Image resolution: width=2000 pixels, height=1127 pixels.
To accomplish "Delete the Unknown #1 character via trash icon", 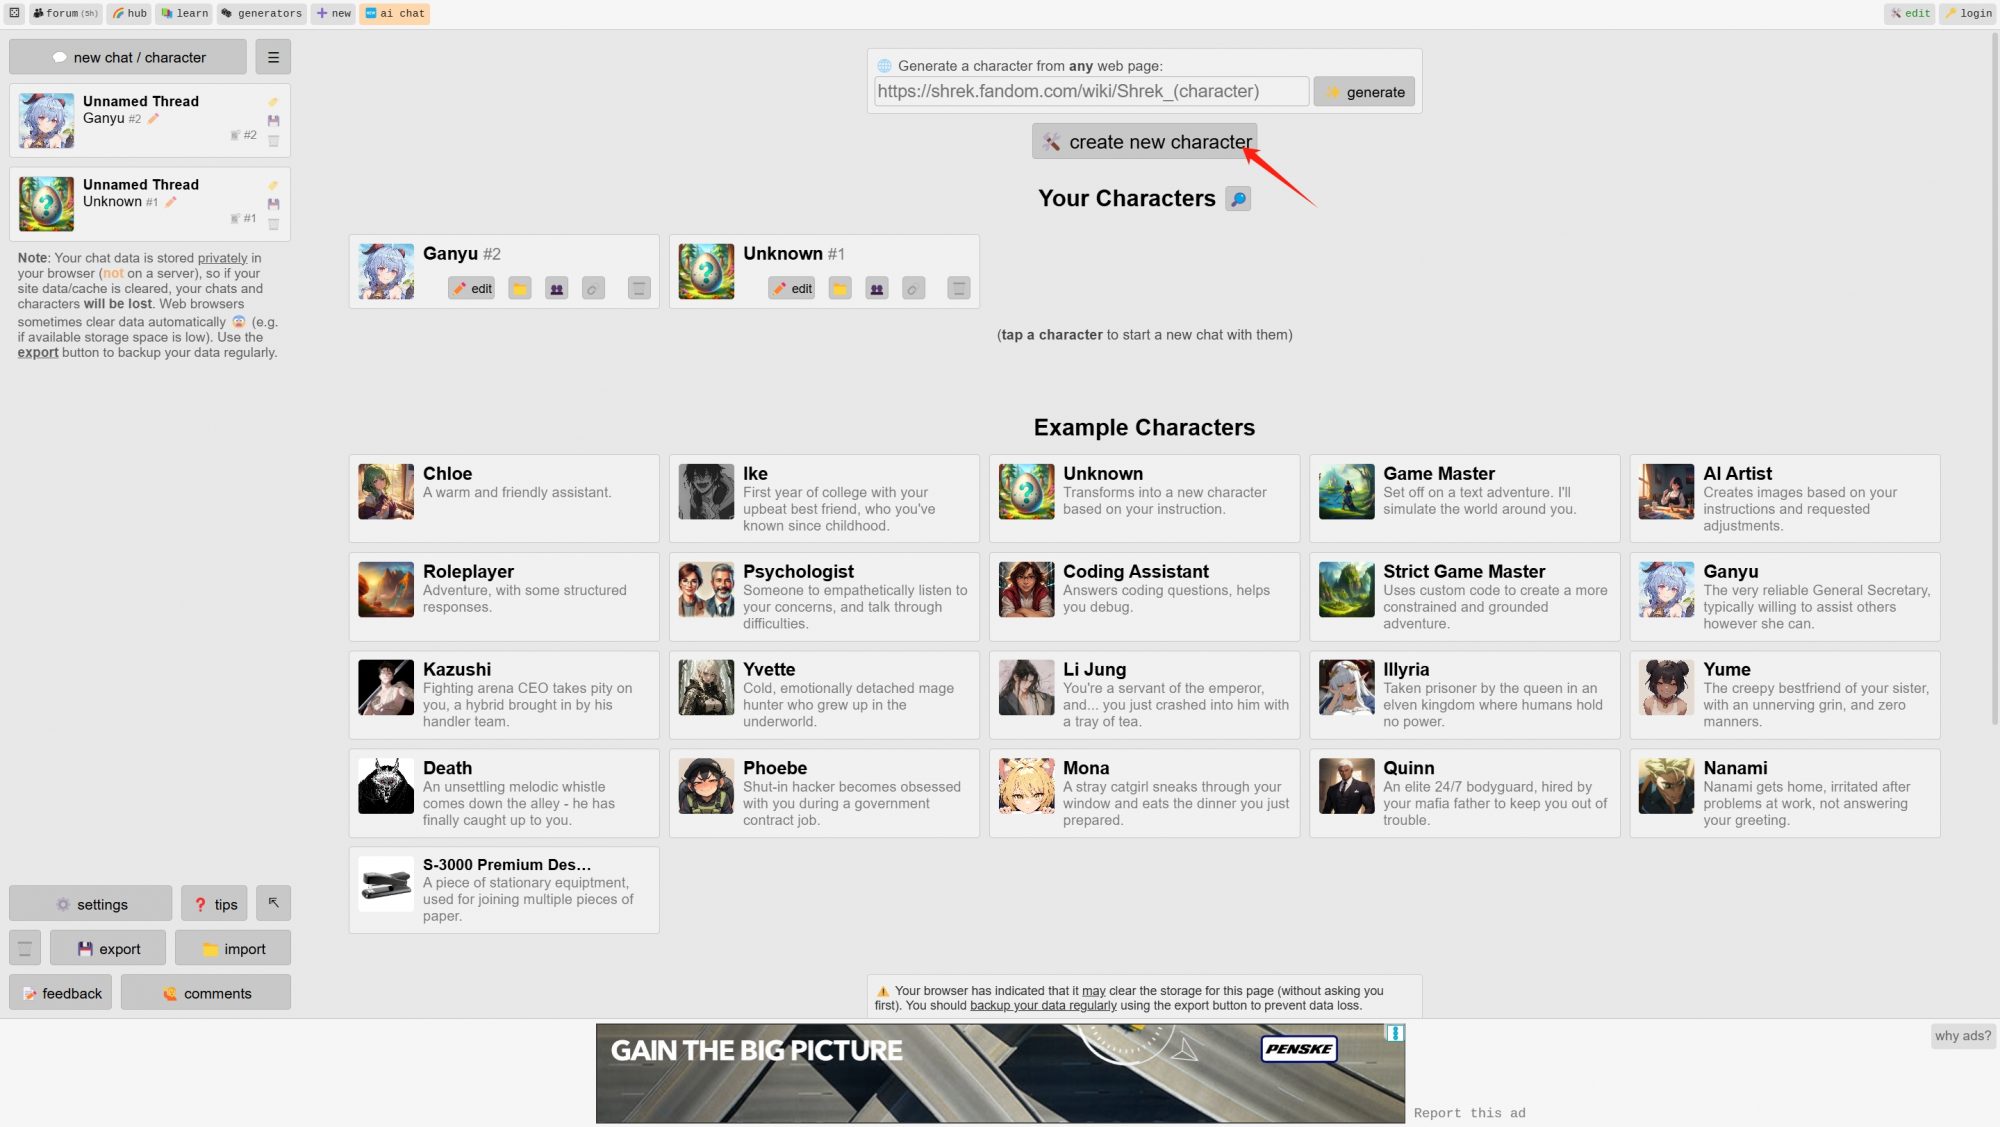I will click(959, 289).
